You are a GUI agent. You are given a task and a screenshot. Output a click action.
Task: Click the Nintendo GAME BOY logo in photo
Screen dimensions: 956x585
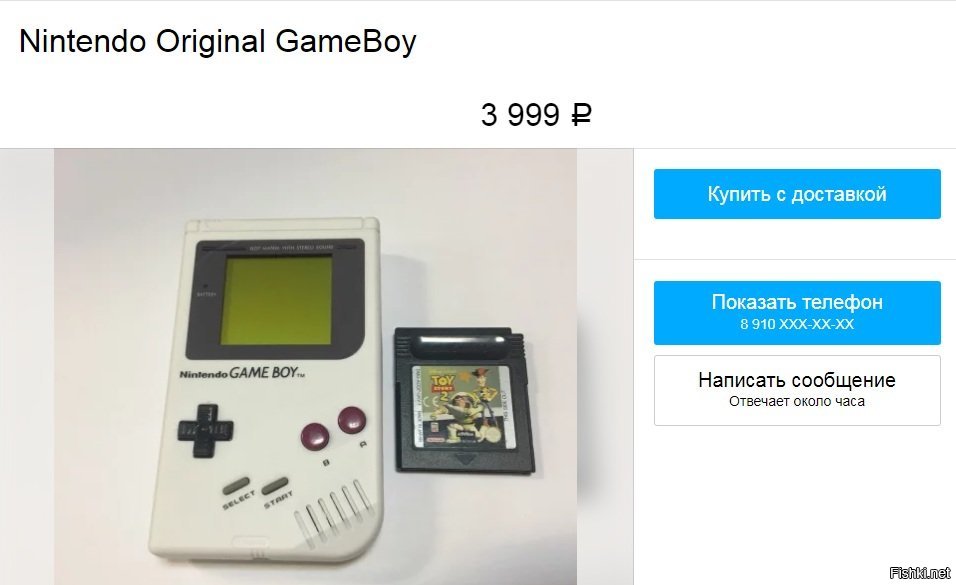242,373
